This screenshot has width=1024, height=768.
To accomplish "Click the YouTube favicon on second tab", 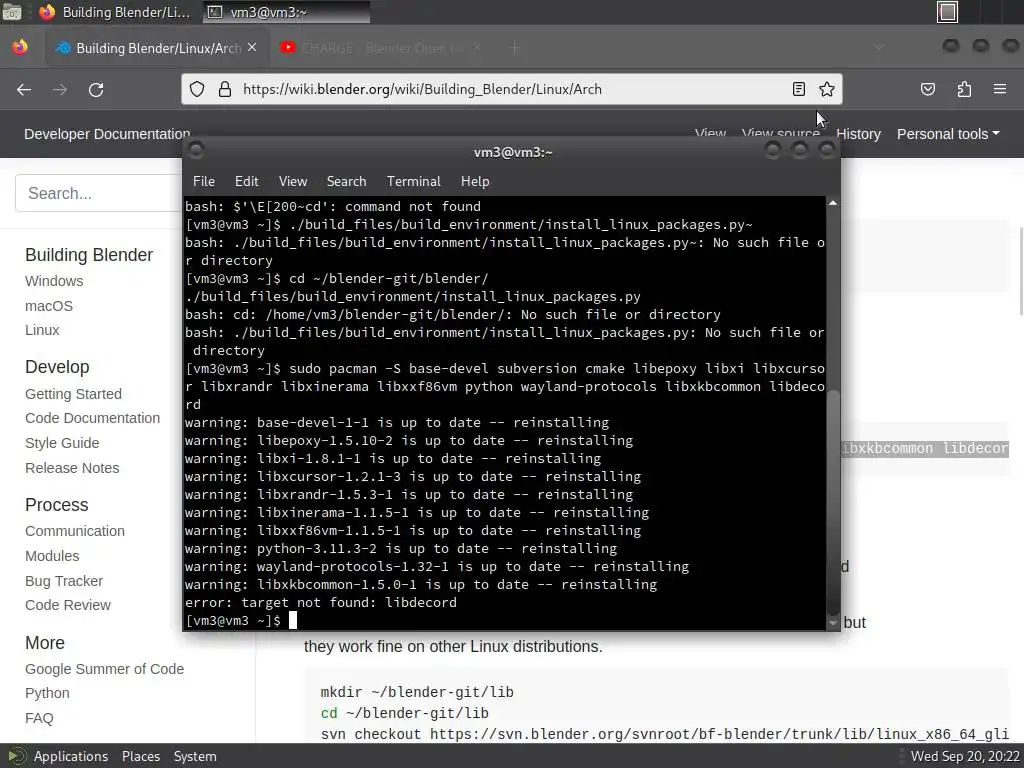I will tap(287, 48).
